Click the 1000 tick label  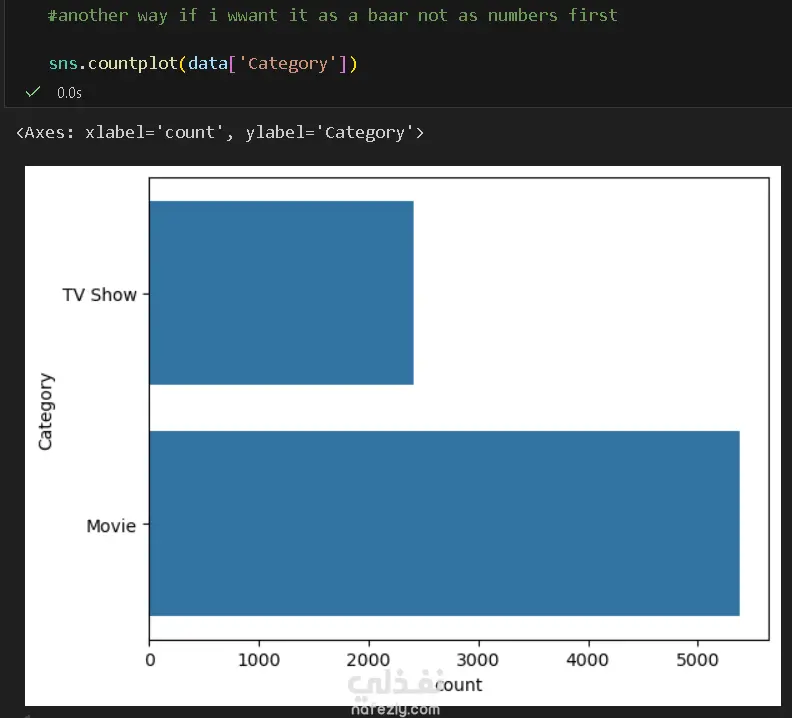coord(259,660)
